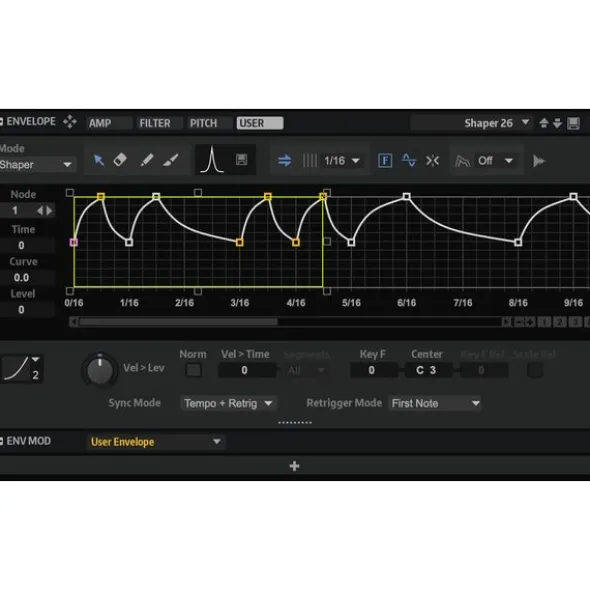590x591 pixels.
Task: Open the Off dropdown menu
Action: [x=495, y=161]
